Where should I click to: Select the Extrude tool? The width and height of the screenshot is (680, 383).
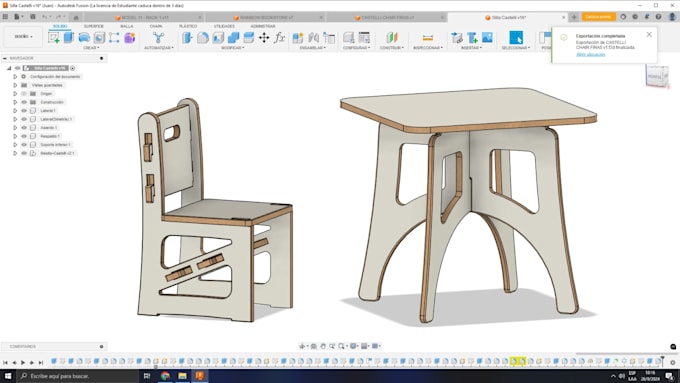click(69, 38)
